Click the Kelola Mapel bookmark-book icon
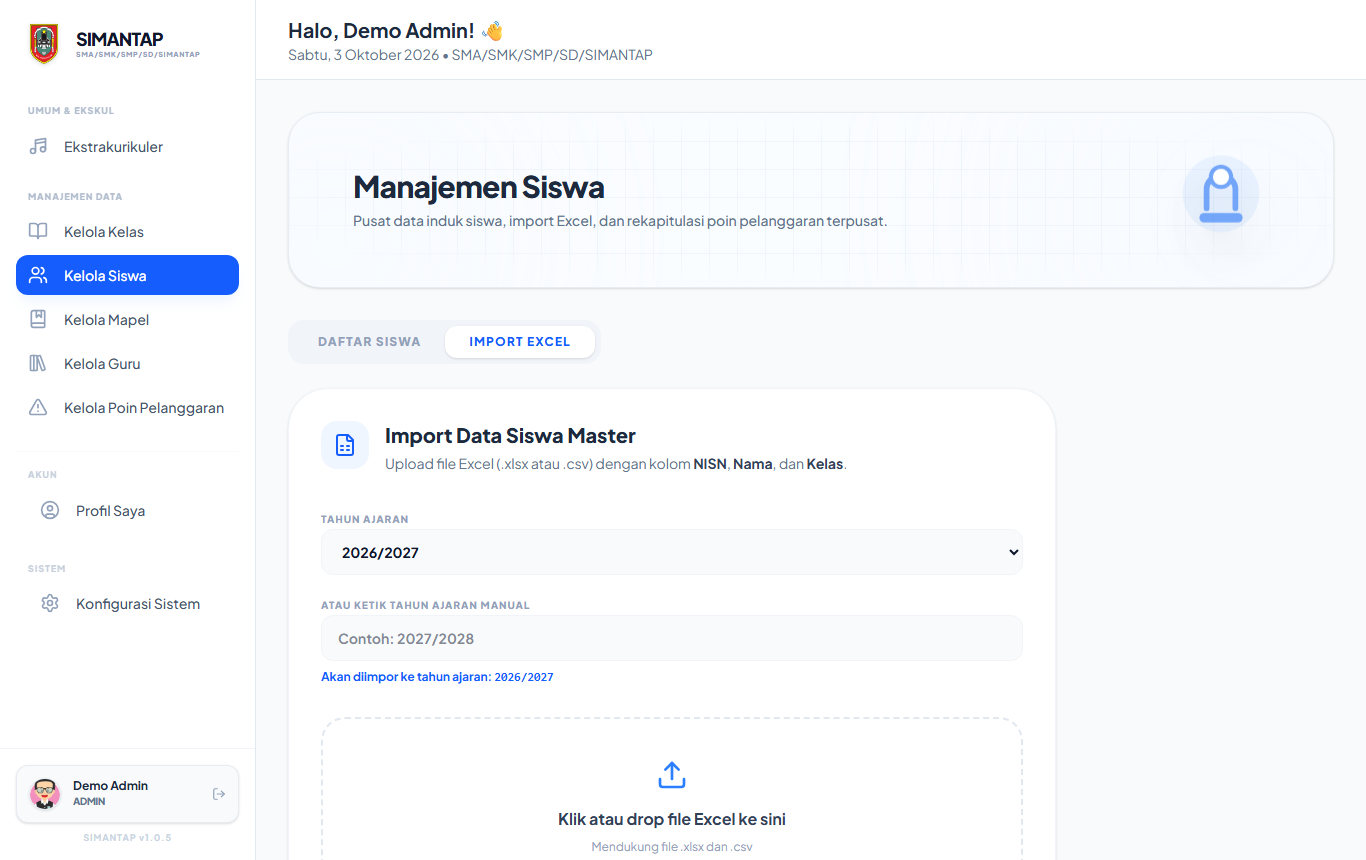 pyautogui.click(x=38, y=320)
